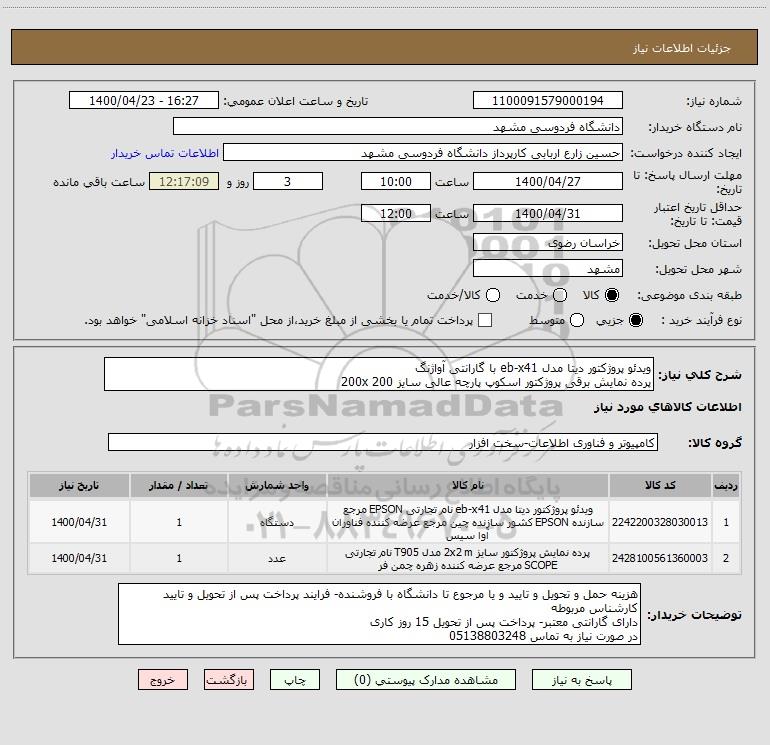Click the تاریخ نیاز column header
This screenshot has width=770, height=745.
coord(79,485)
